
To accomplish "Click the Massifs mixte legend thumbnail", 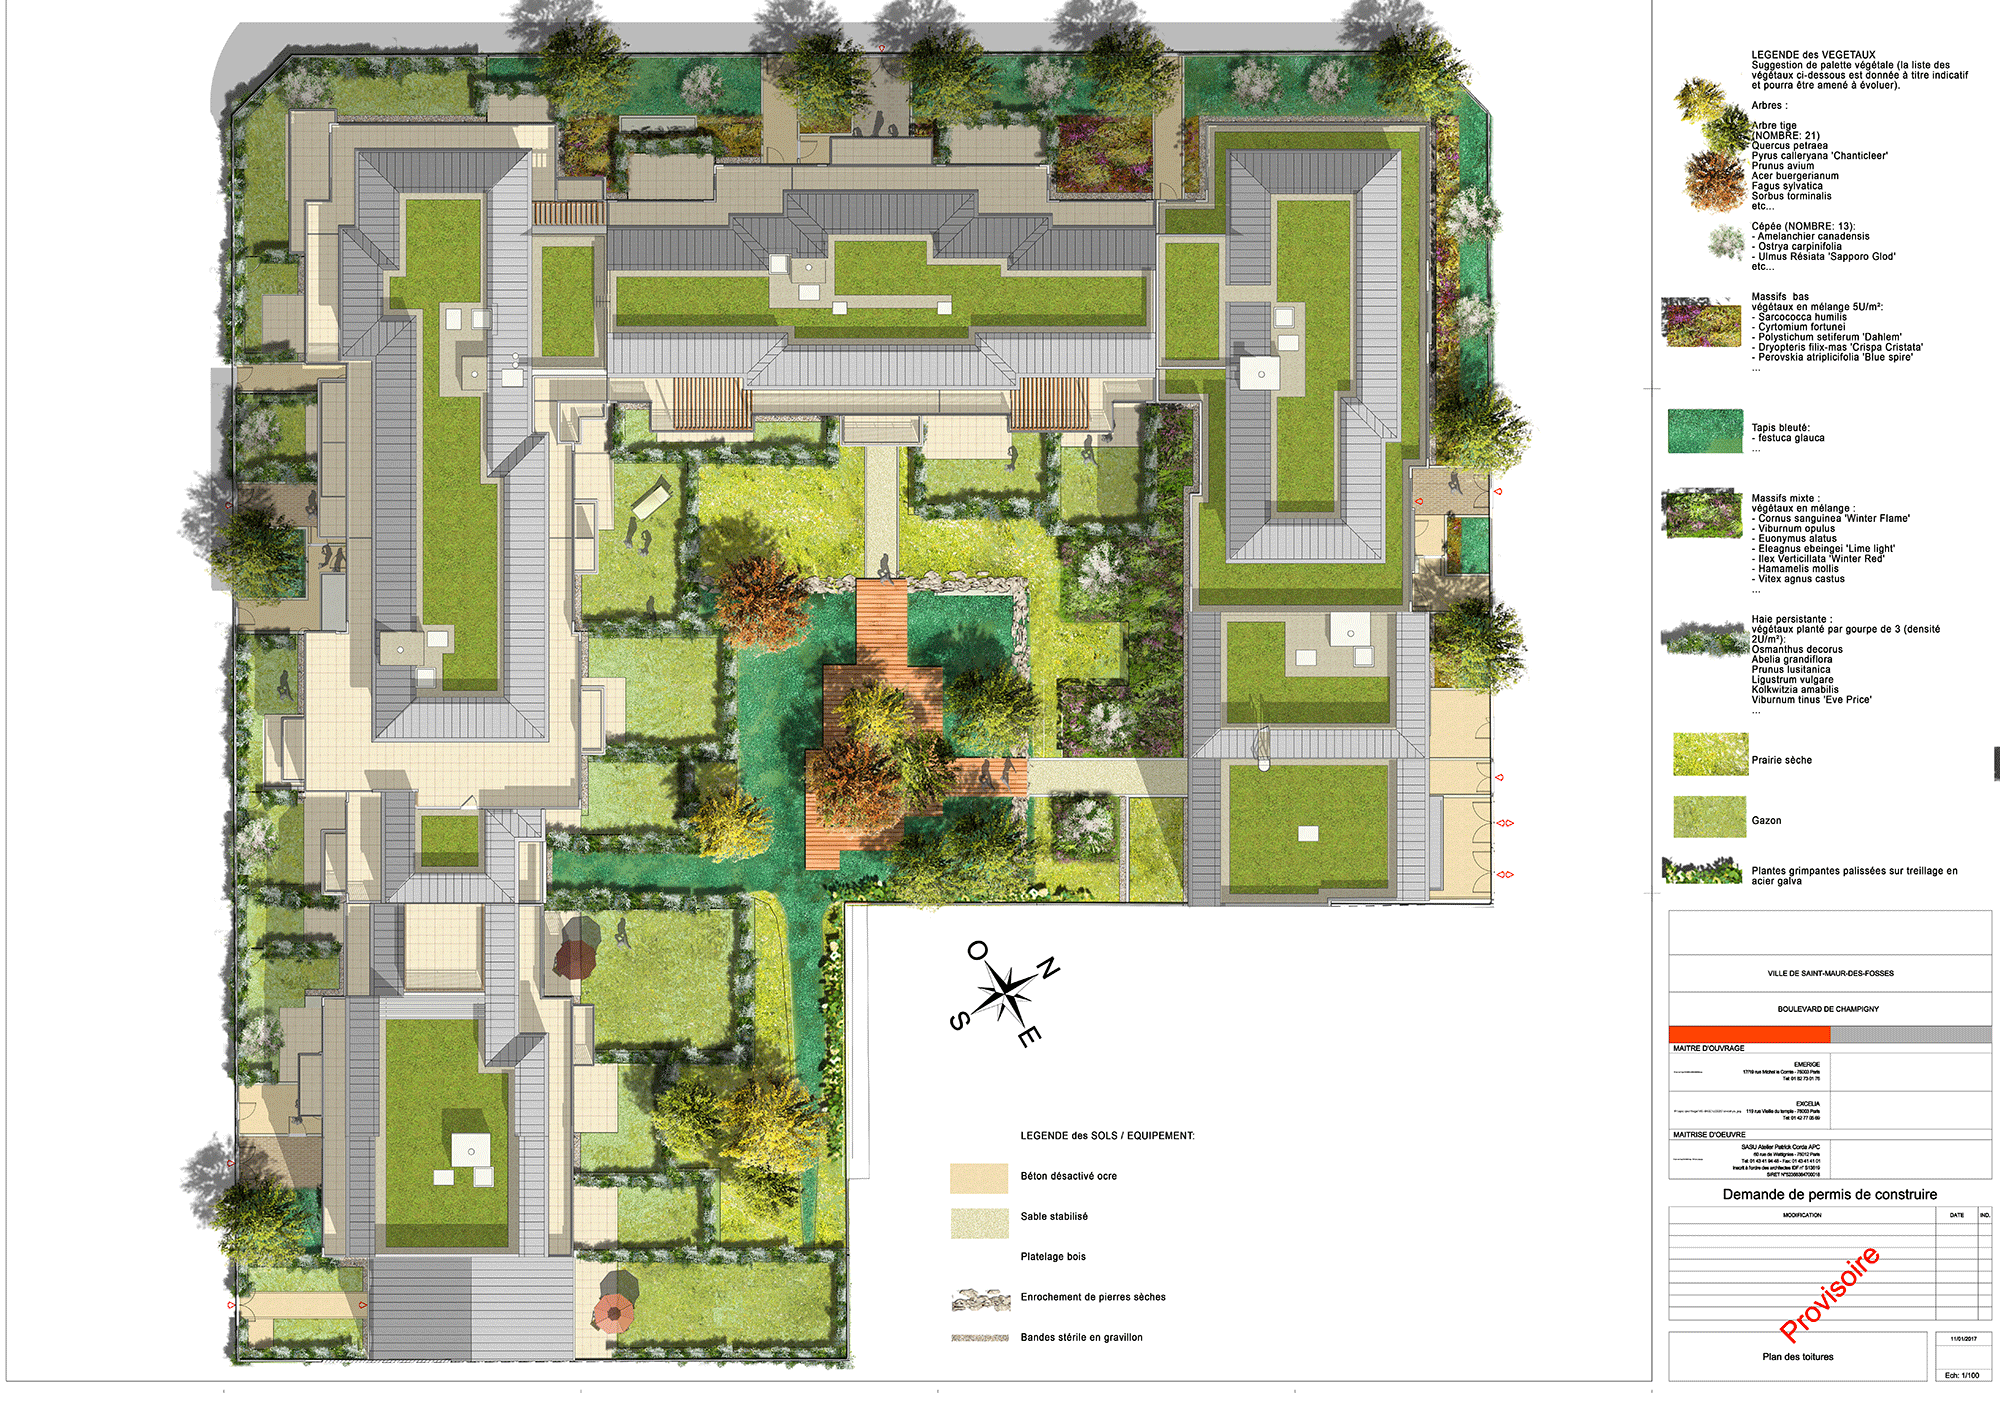I will coord(1701,513).
